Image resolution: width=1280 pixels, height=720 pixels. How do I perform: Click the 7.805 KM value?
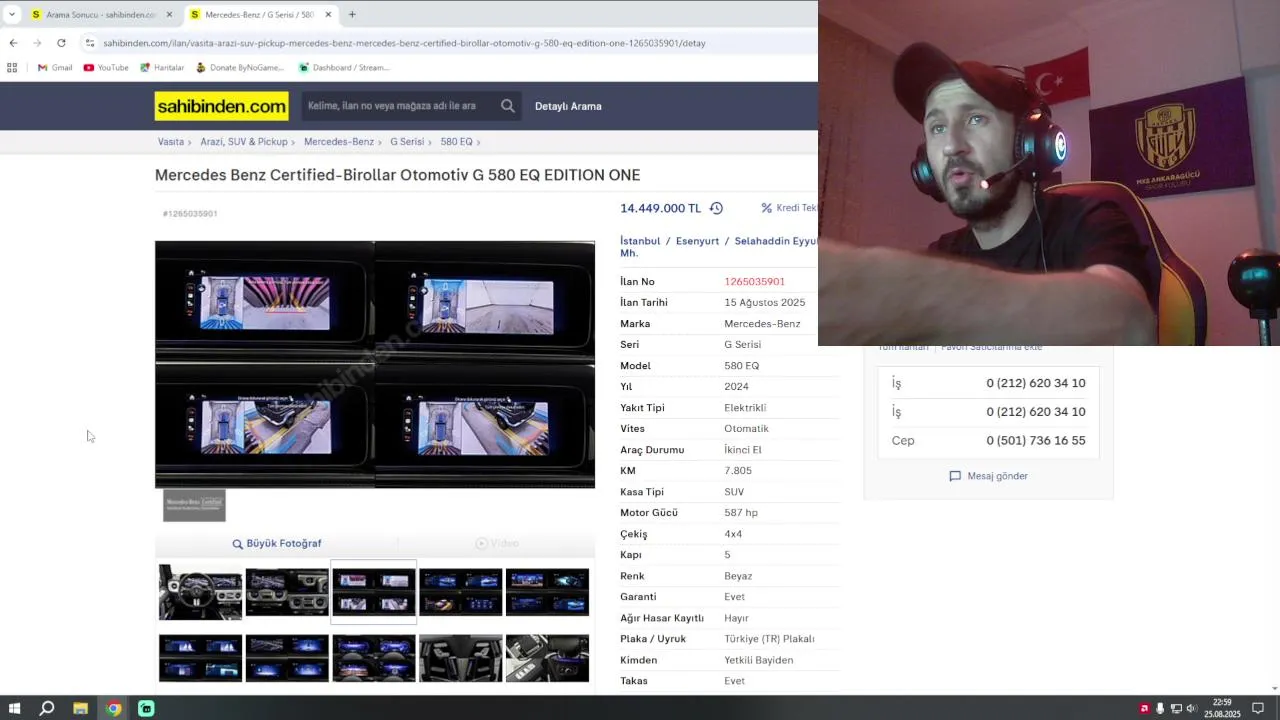[x=738, y=471]
